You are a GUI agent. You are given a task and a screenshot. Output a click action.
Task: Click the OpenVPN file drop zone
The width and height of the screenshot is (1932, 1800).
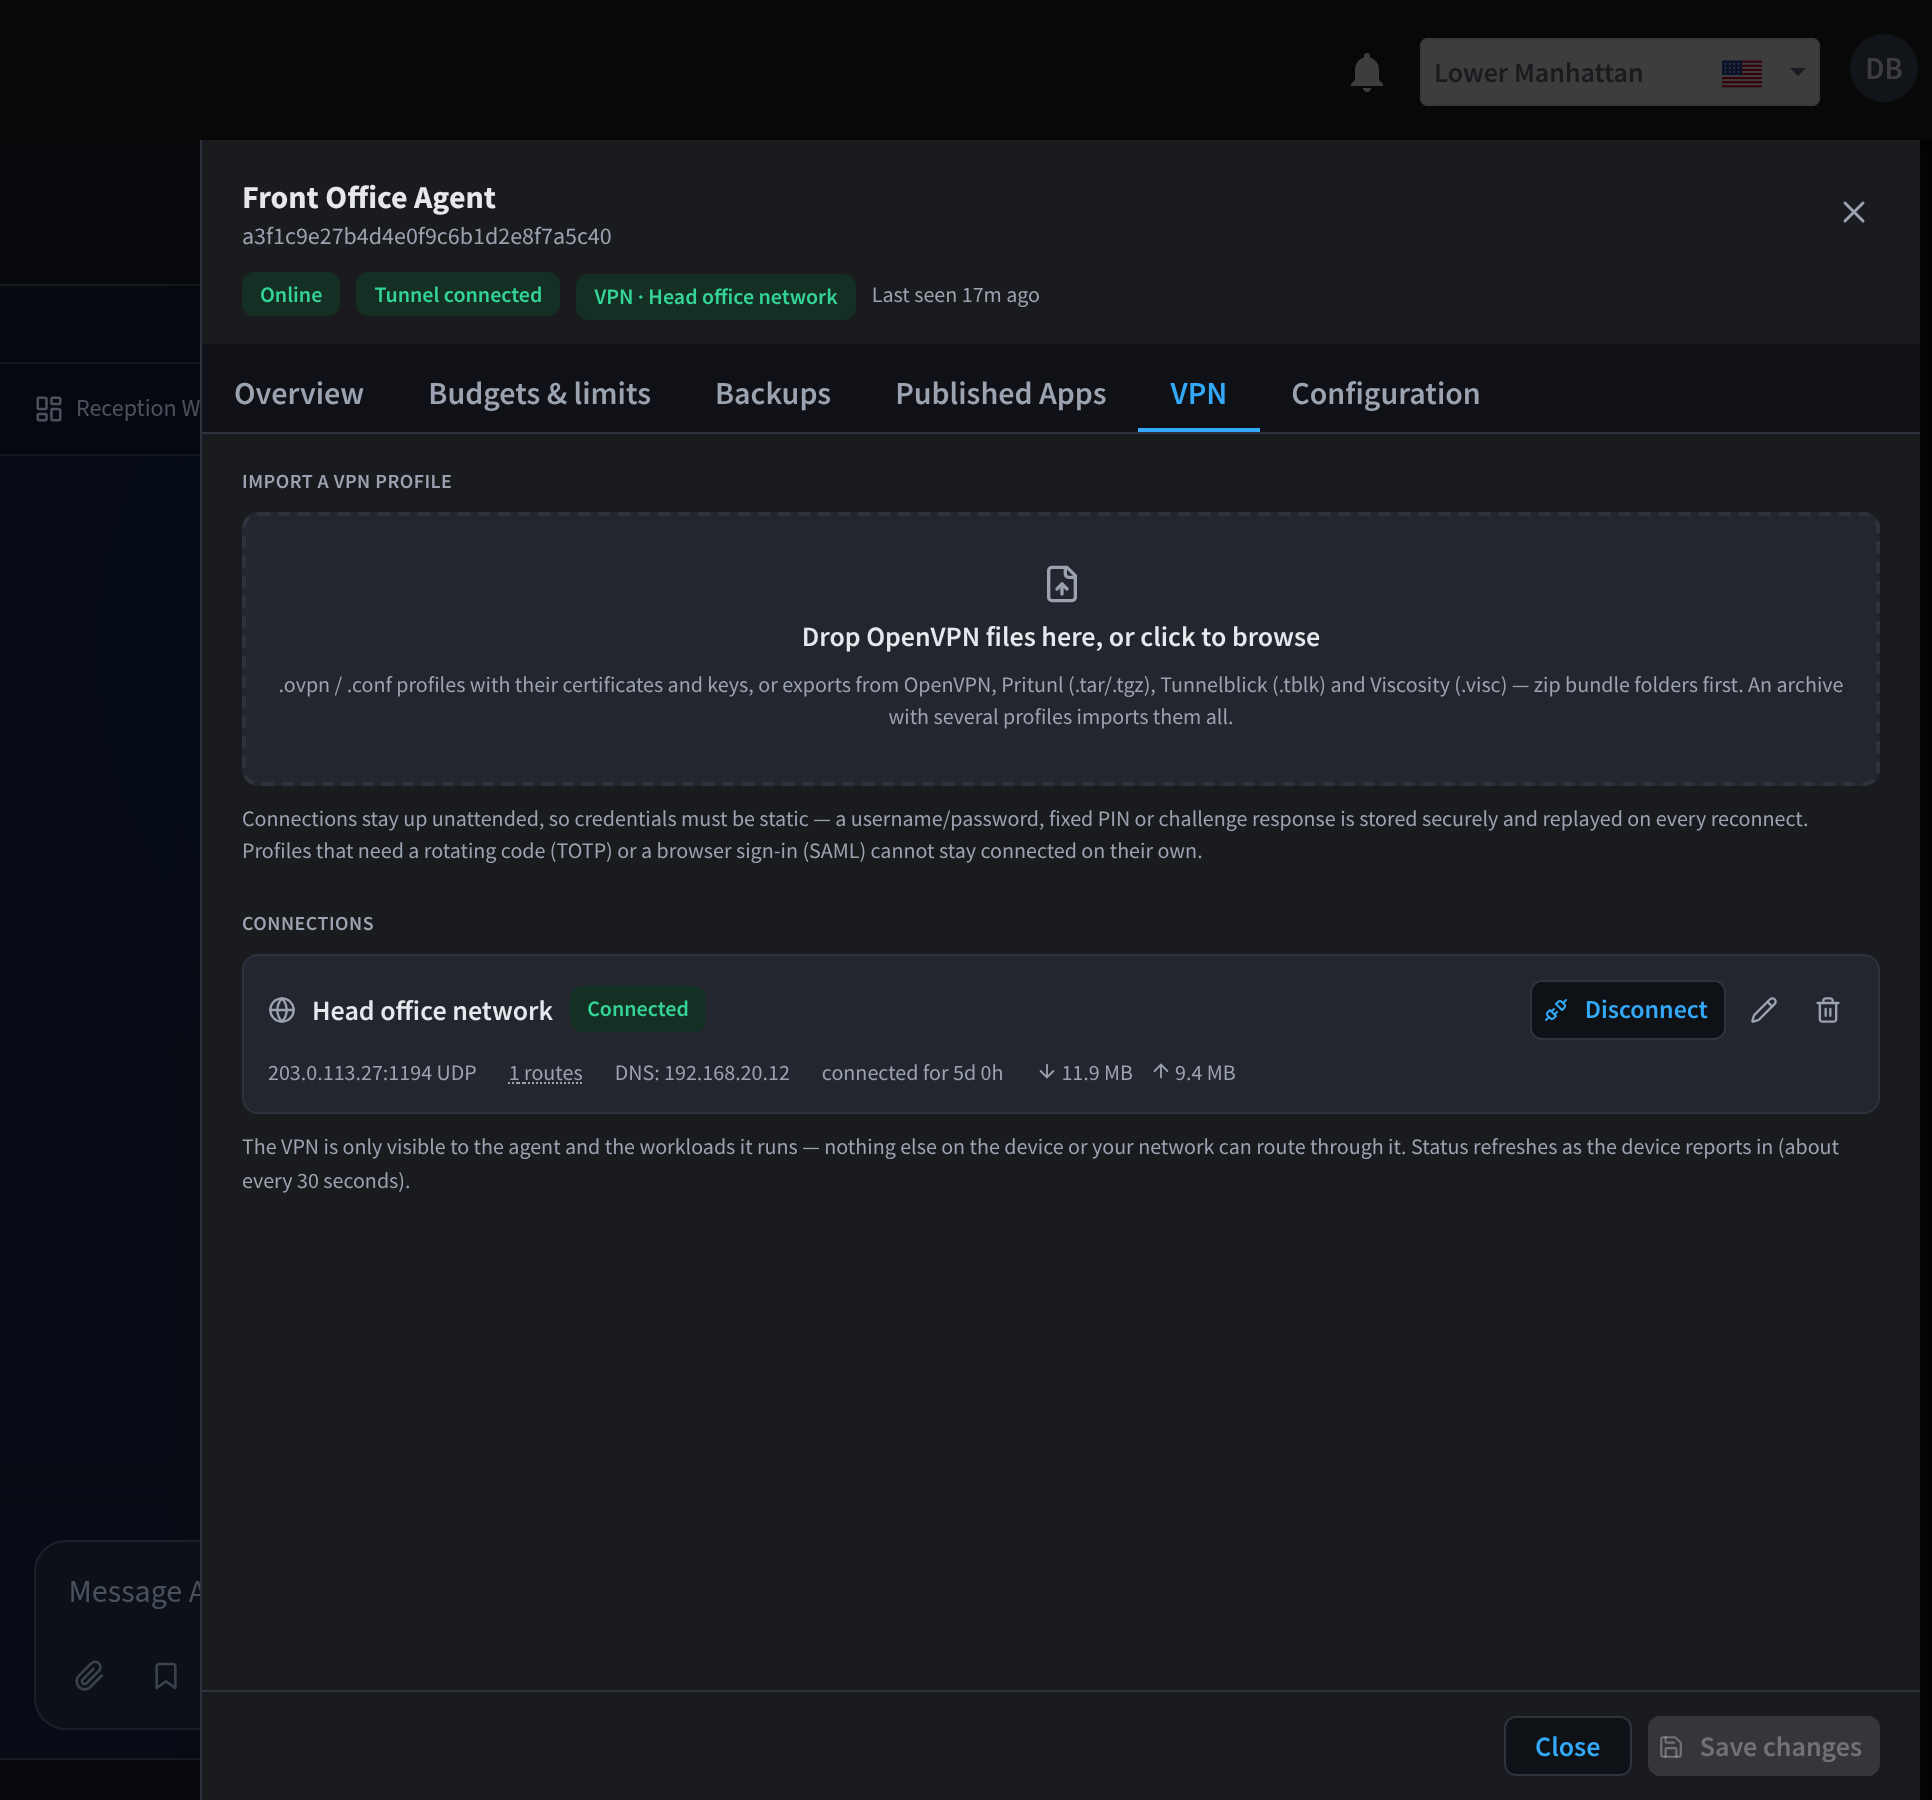coord(1060,649)
